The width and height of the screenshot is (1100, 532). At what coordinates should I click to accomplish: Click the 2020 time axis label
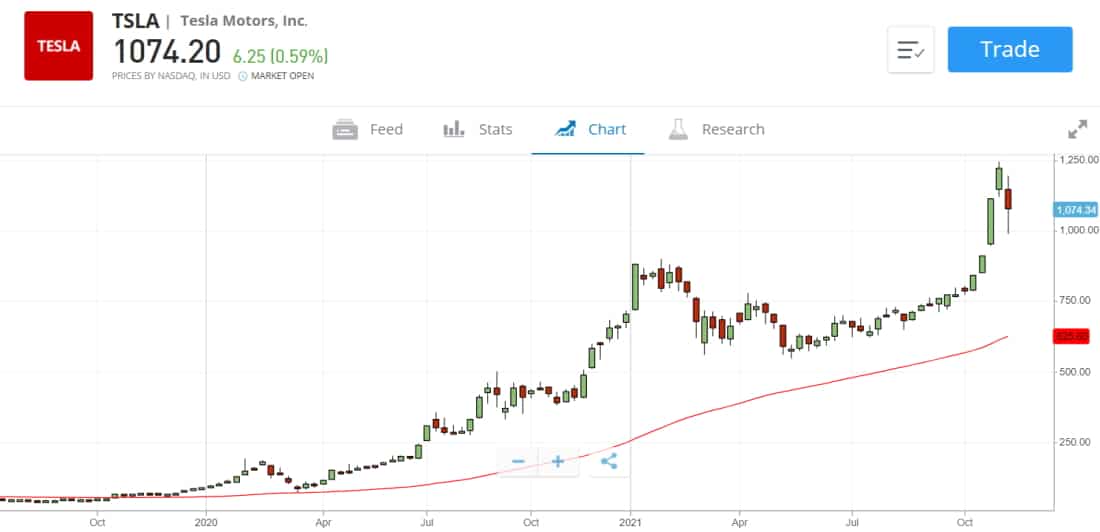click(206, 523)
